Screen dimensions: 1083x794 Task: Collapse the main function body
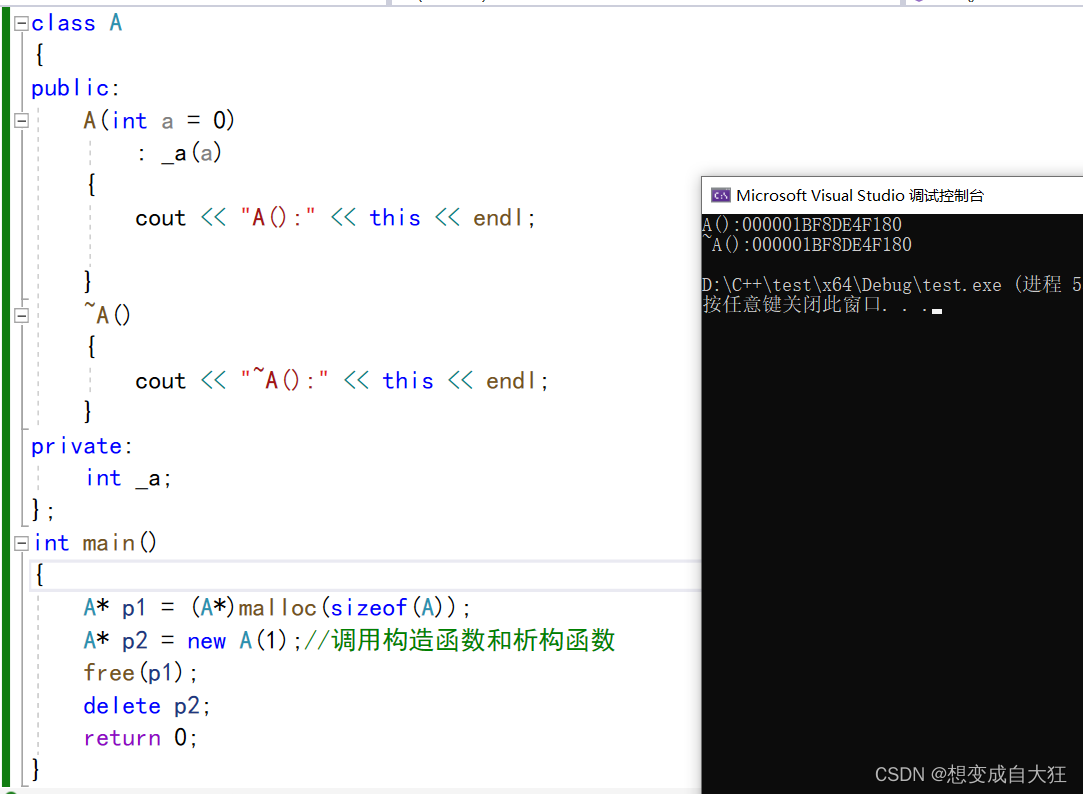click(x=21, y=542)
